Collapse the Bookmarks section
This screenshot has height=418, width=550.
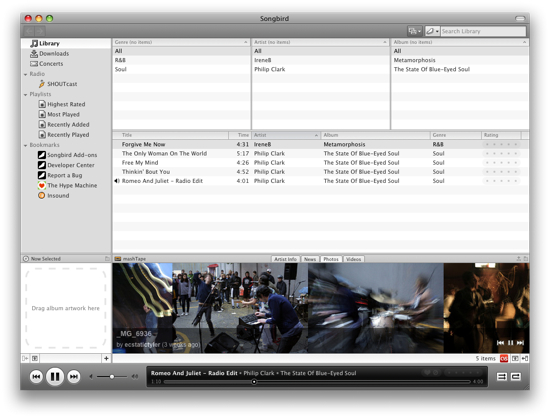point(25,145)
